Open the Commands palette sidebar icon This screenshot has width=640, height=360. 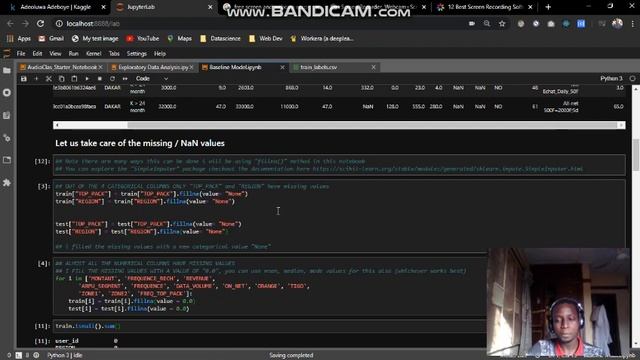pyautogui.click(x=7, y=116)
